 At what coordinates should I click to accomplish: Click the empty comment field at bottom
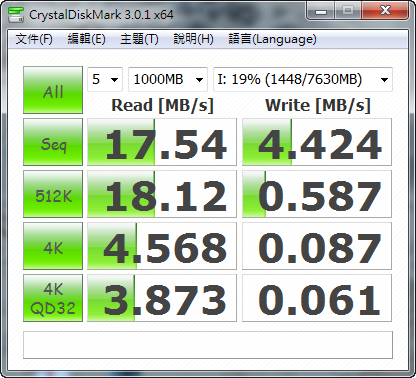208,345
